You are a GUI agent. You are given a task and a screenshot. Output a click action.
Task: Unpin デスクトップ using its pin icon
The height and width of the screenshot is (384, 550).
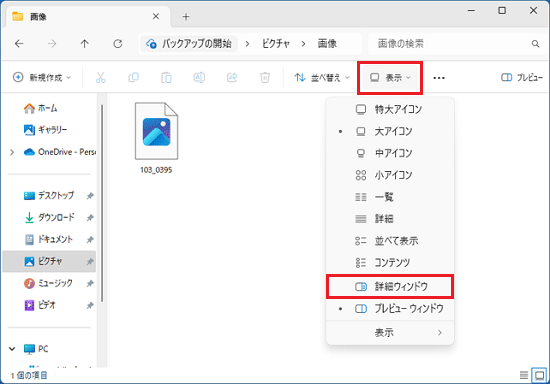[90, 196]
